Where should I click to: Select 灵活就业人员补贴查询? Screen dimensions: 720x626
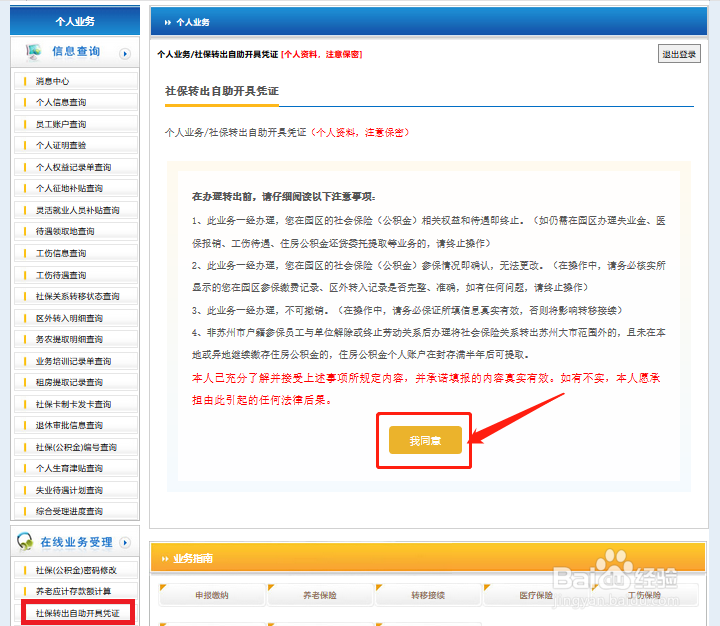[76, 210]
